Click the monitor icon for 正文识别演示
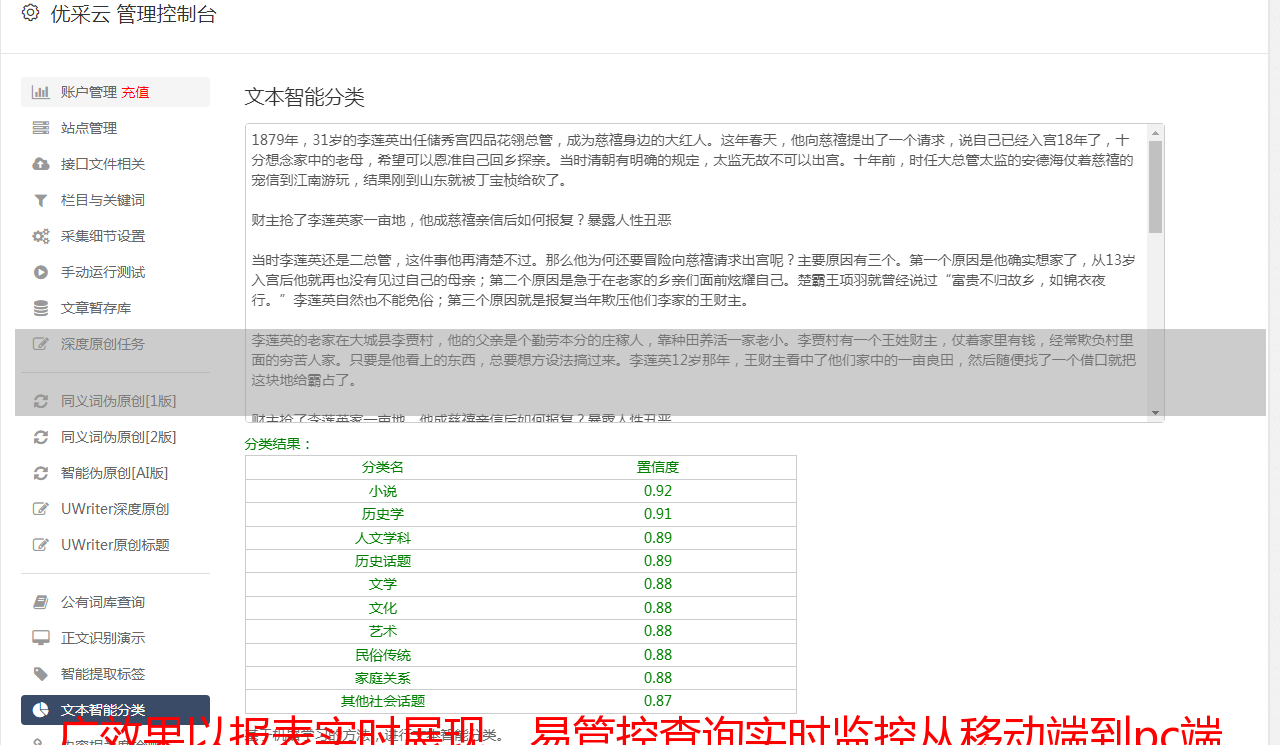Screen dimensions: 1280x745 41,638
